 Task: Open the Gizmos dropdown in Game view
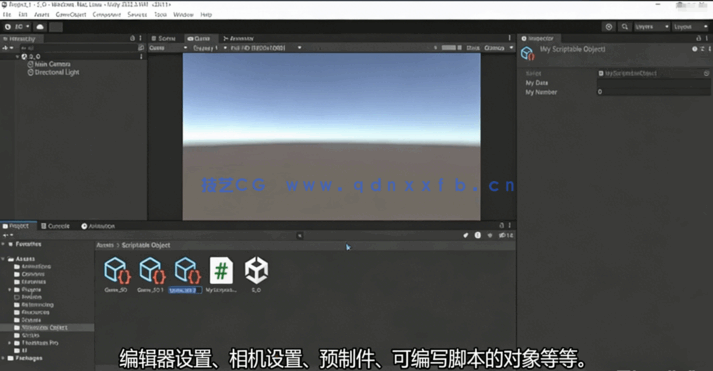[498, 48]
